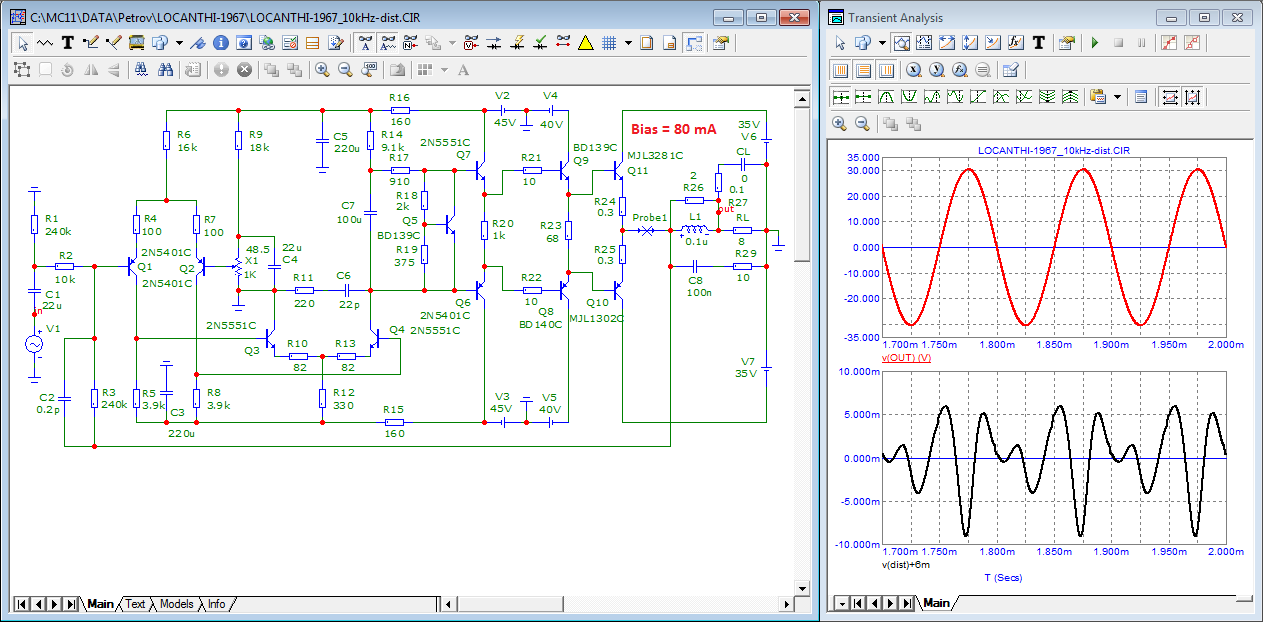Click the v(OUT) (V) plot label
The image size is (1263, 622).
click(906, 357)
